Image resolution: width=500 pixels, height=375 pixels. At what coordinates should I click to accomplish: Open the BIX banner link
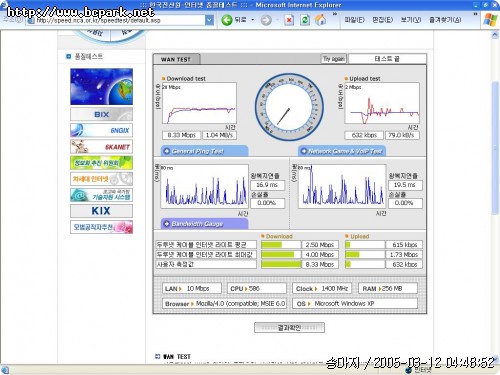(x=101, y=114)
